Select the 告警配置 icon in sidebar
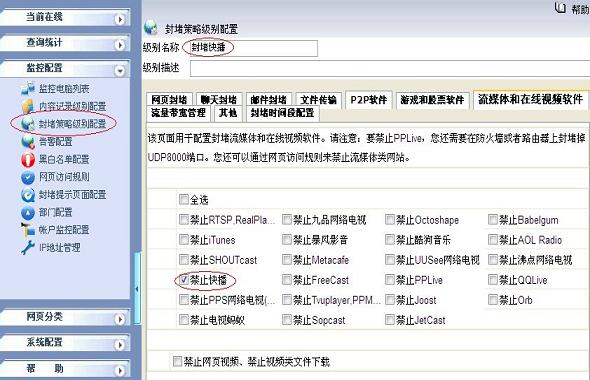Image resolution: width=590 pixels, height=380 pixels. (x=28, y=141)
